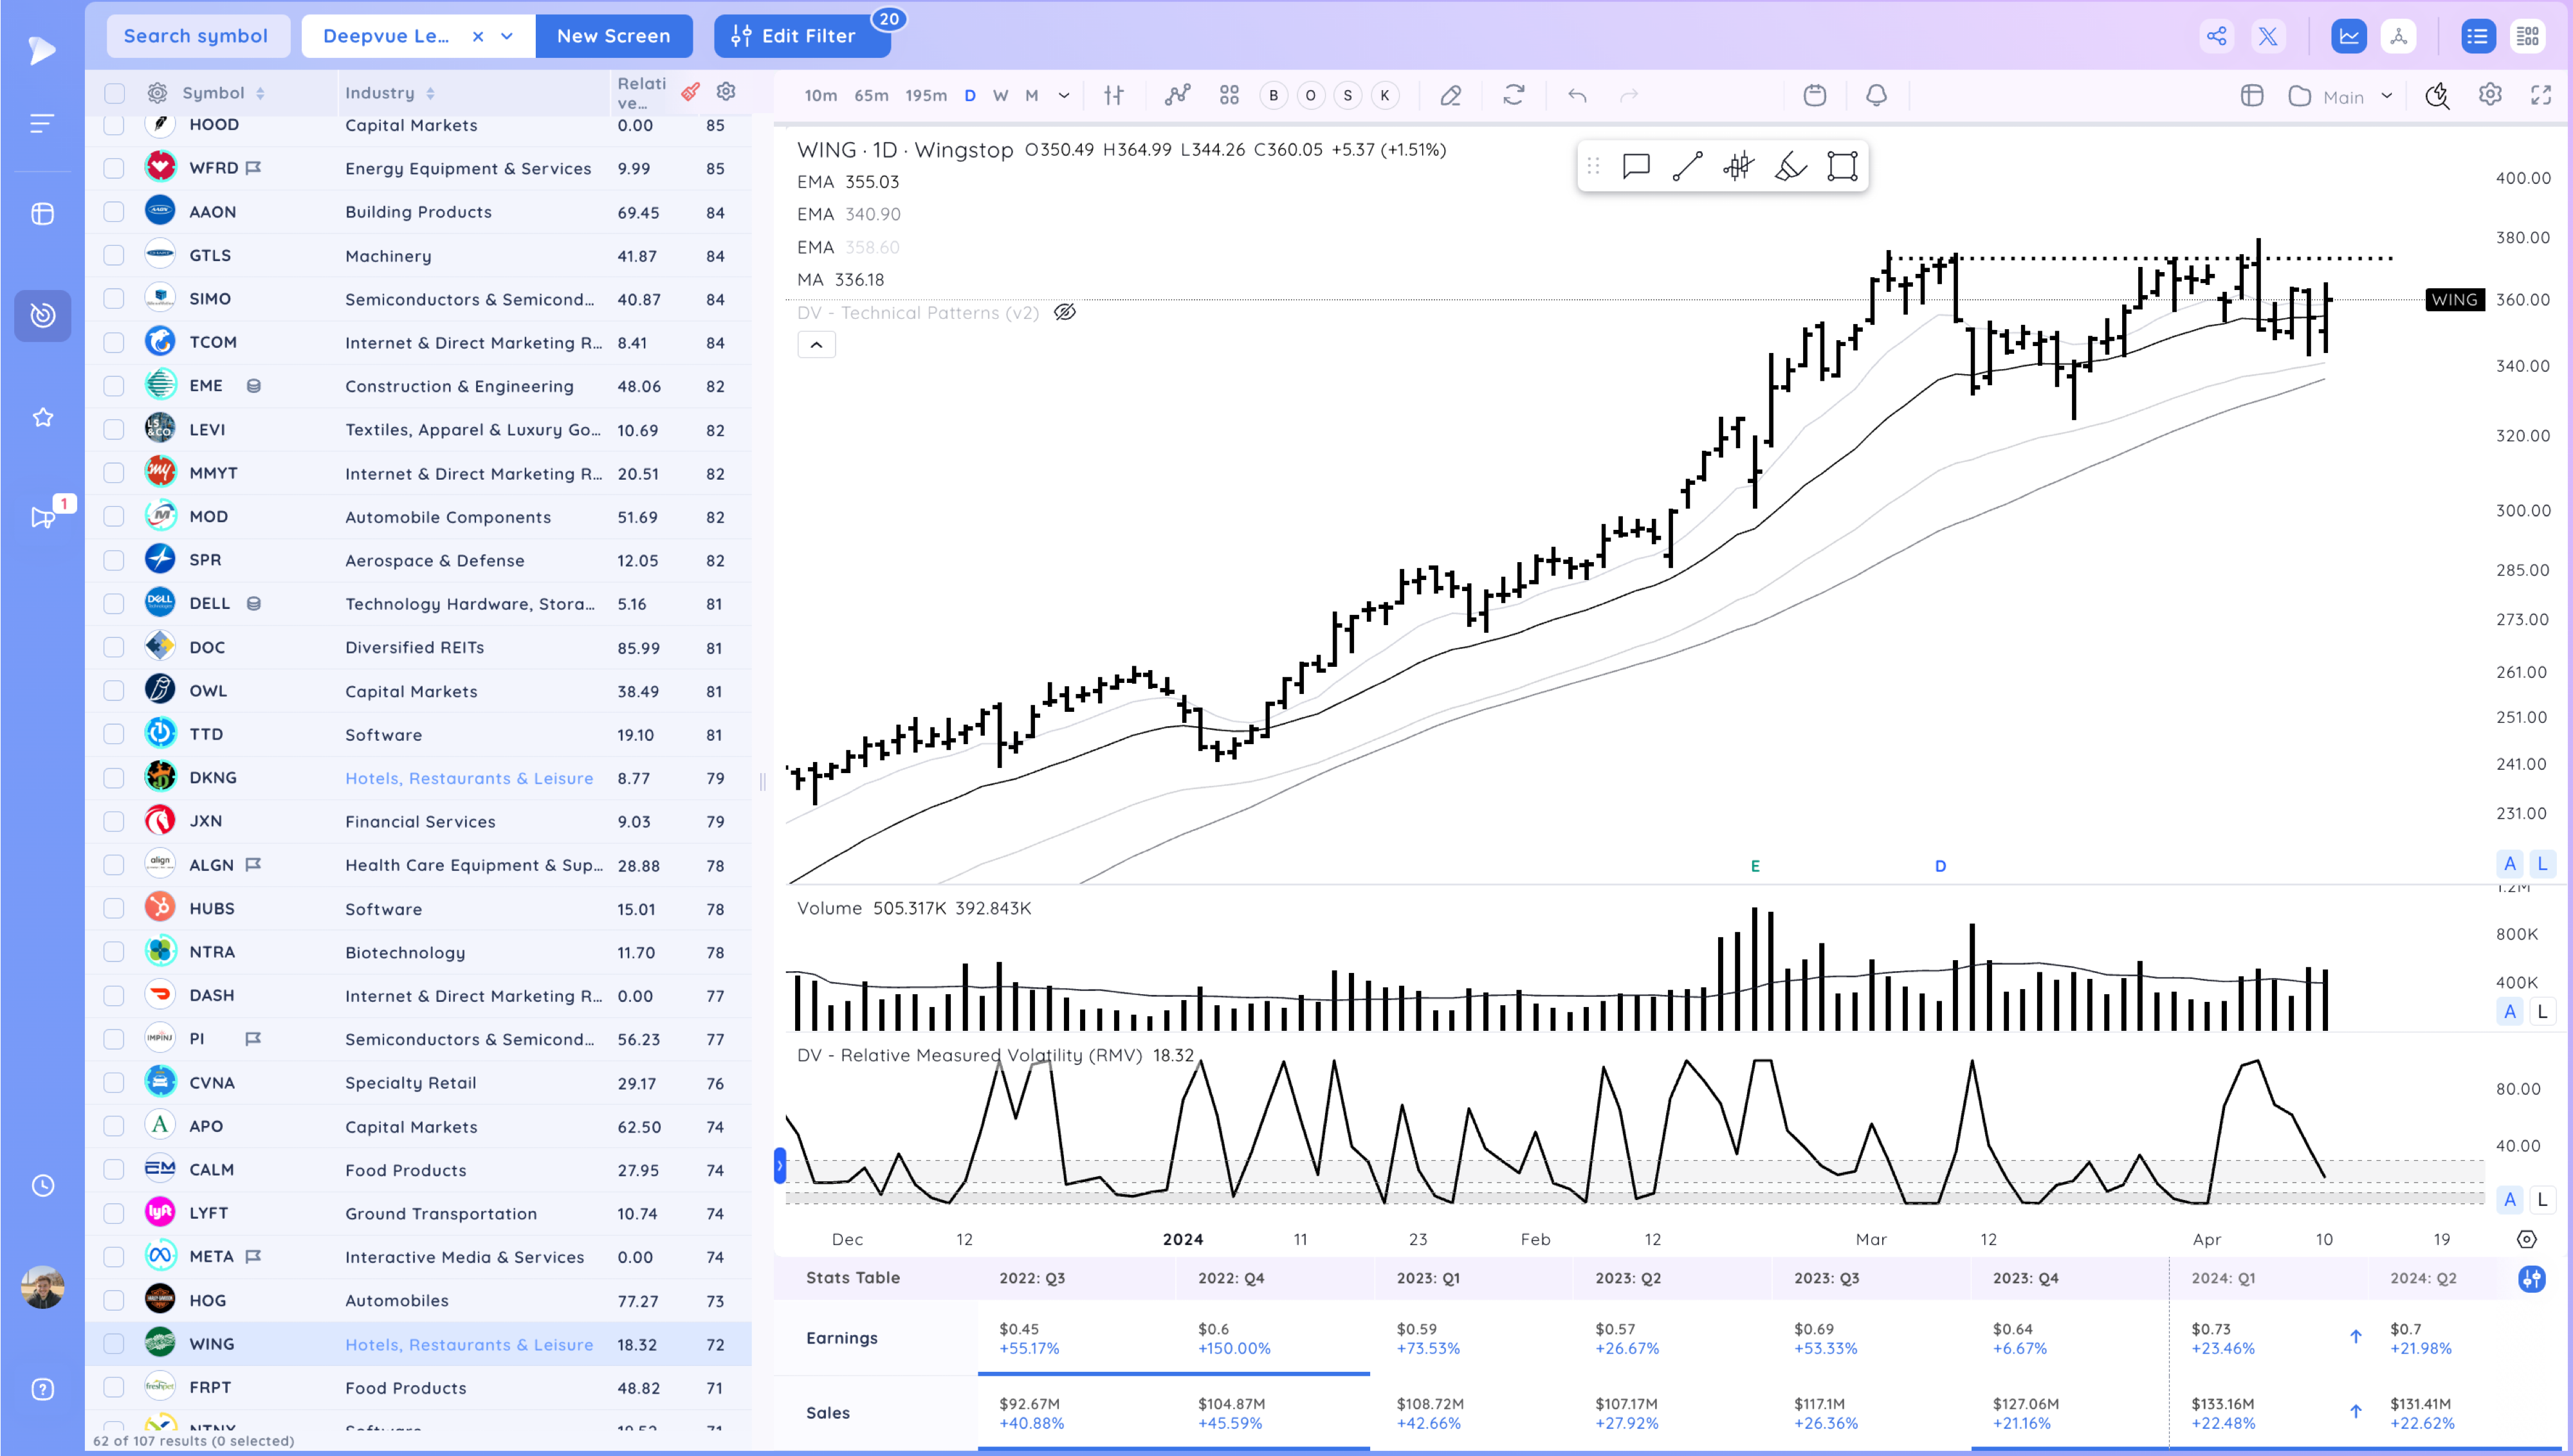Open indicators icon in chart toolbar

point(1177,95)
